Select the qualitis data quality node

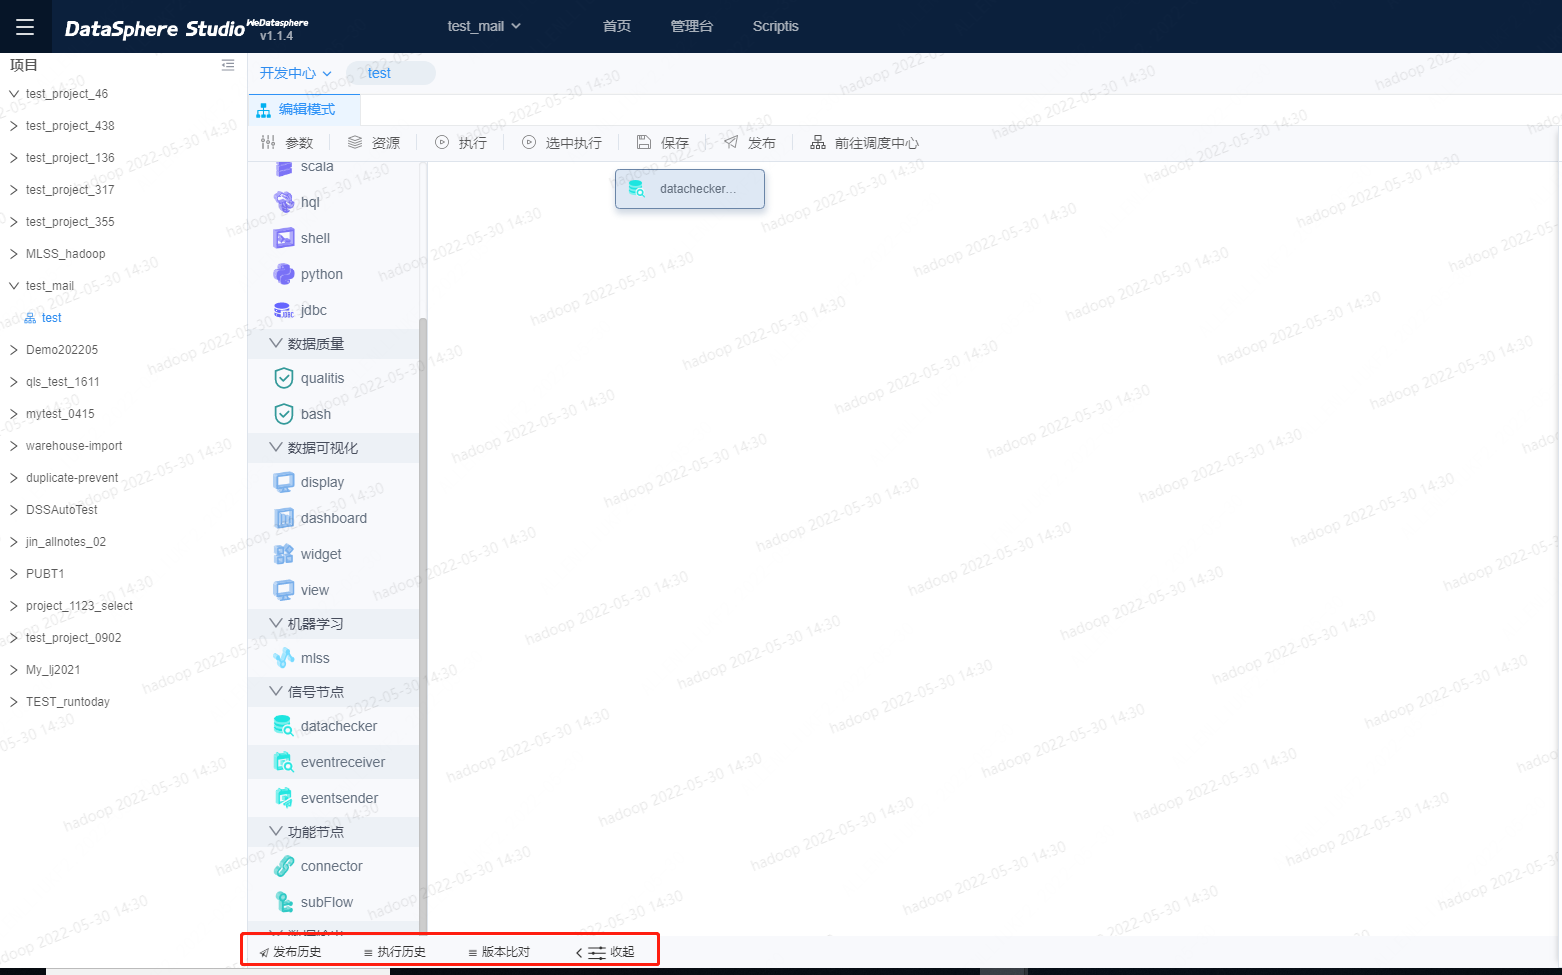(322, 378)
